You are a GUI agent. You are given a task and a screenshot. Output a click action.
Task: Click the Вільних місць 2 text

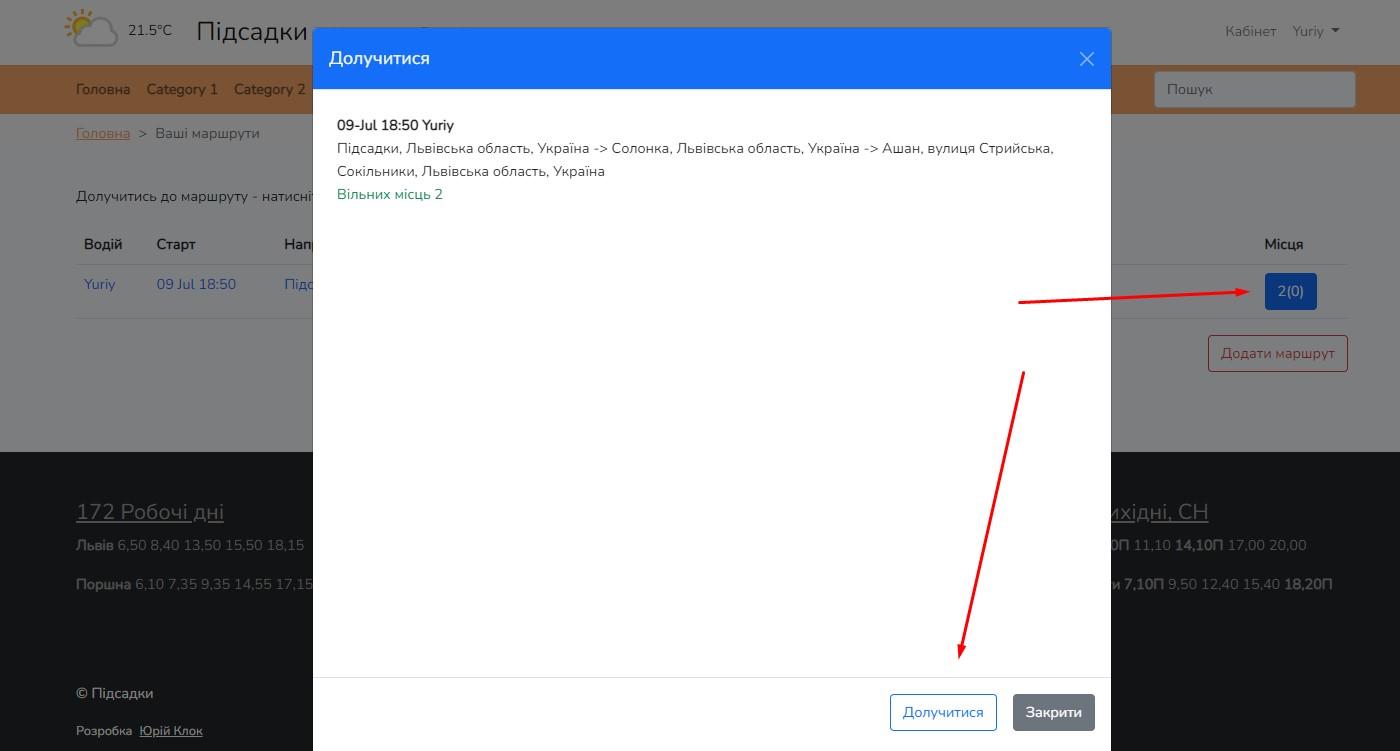click(390, 194)
